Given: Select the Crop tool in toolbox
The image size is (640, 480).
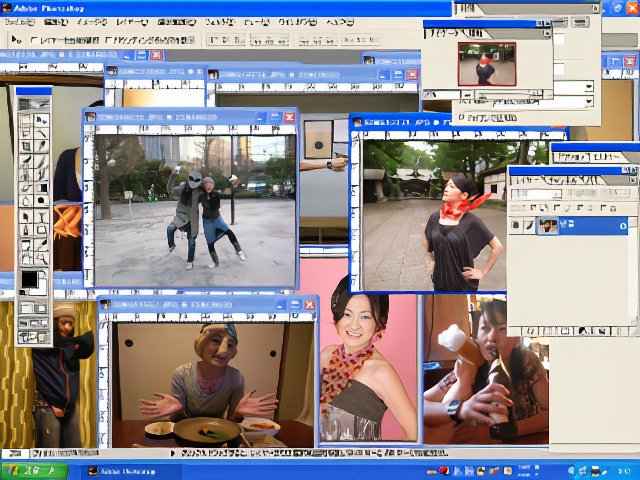Looking at the screenshot, I should pos(25,146).
